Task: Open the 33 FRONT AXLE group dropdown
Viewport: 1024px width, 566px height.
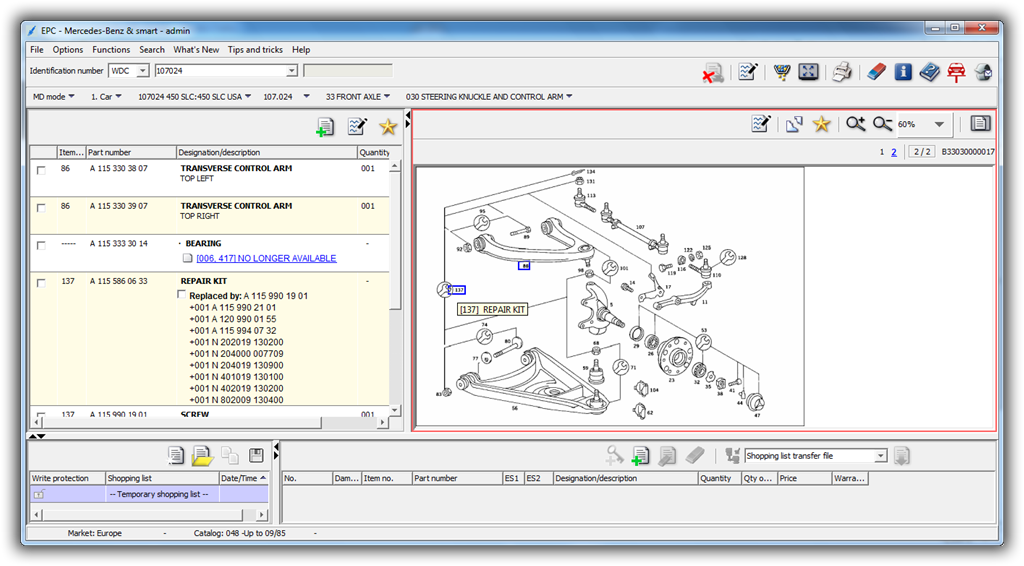Action: [358, 97]
